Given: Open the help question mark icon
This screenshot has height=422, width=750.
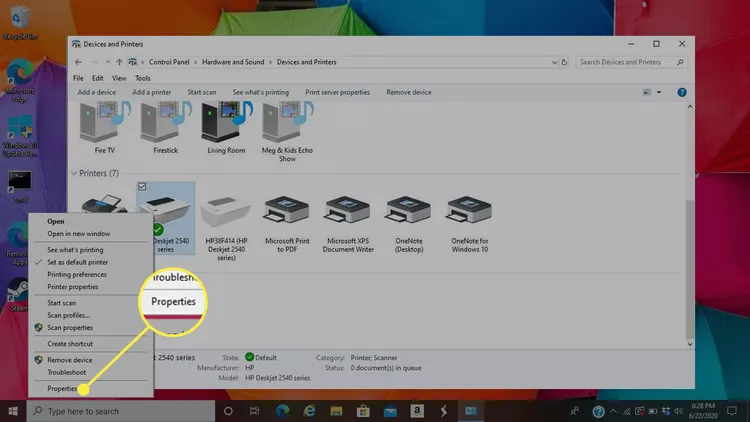Looking at the screenshot, I should pos(682,92).
